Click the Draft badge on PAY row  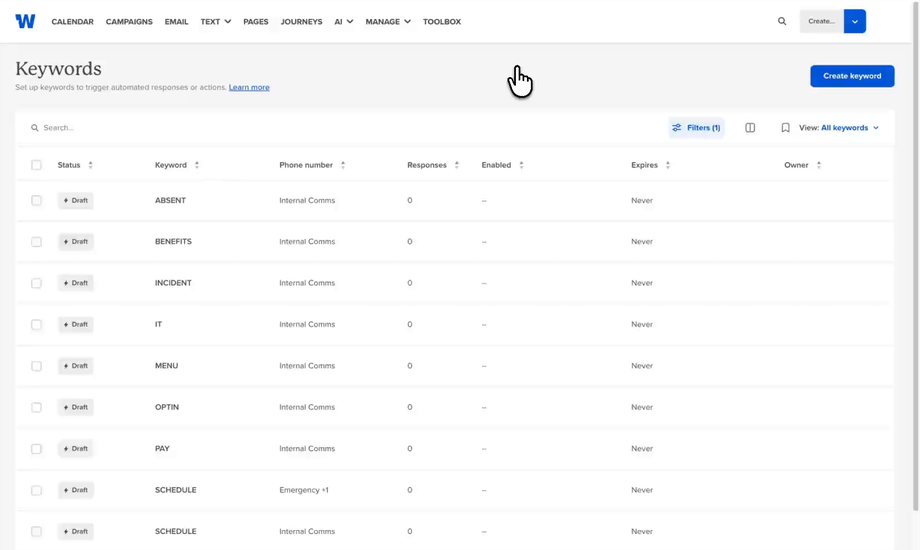[76, 448]
